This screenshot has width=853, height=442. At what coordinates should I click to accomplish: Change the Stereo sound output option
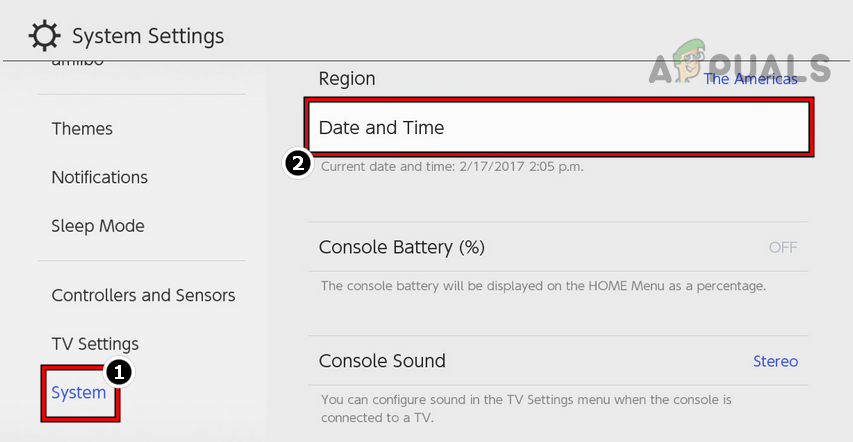tap(775, 361)
